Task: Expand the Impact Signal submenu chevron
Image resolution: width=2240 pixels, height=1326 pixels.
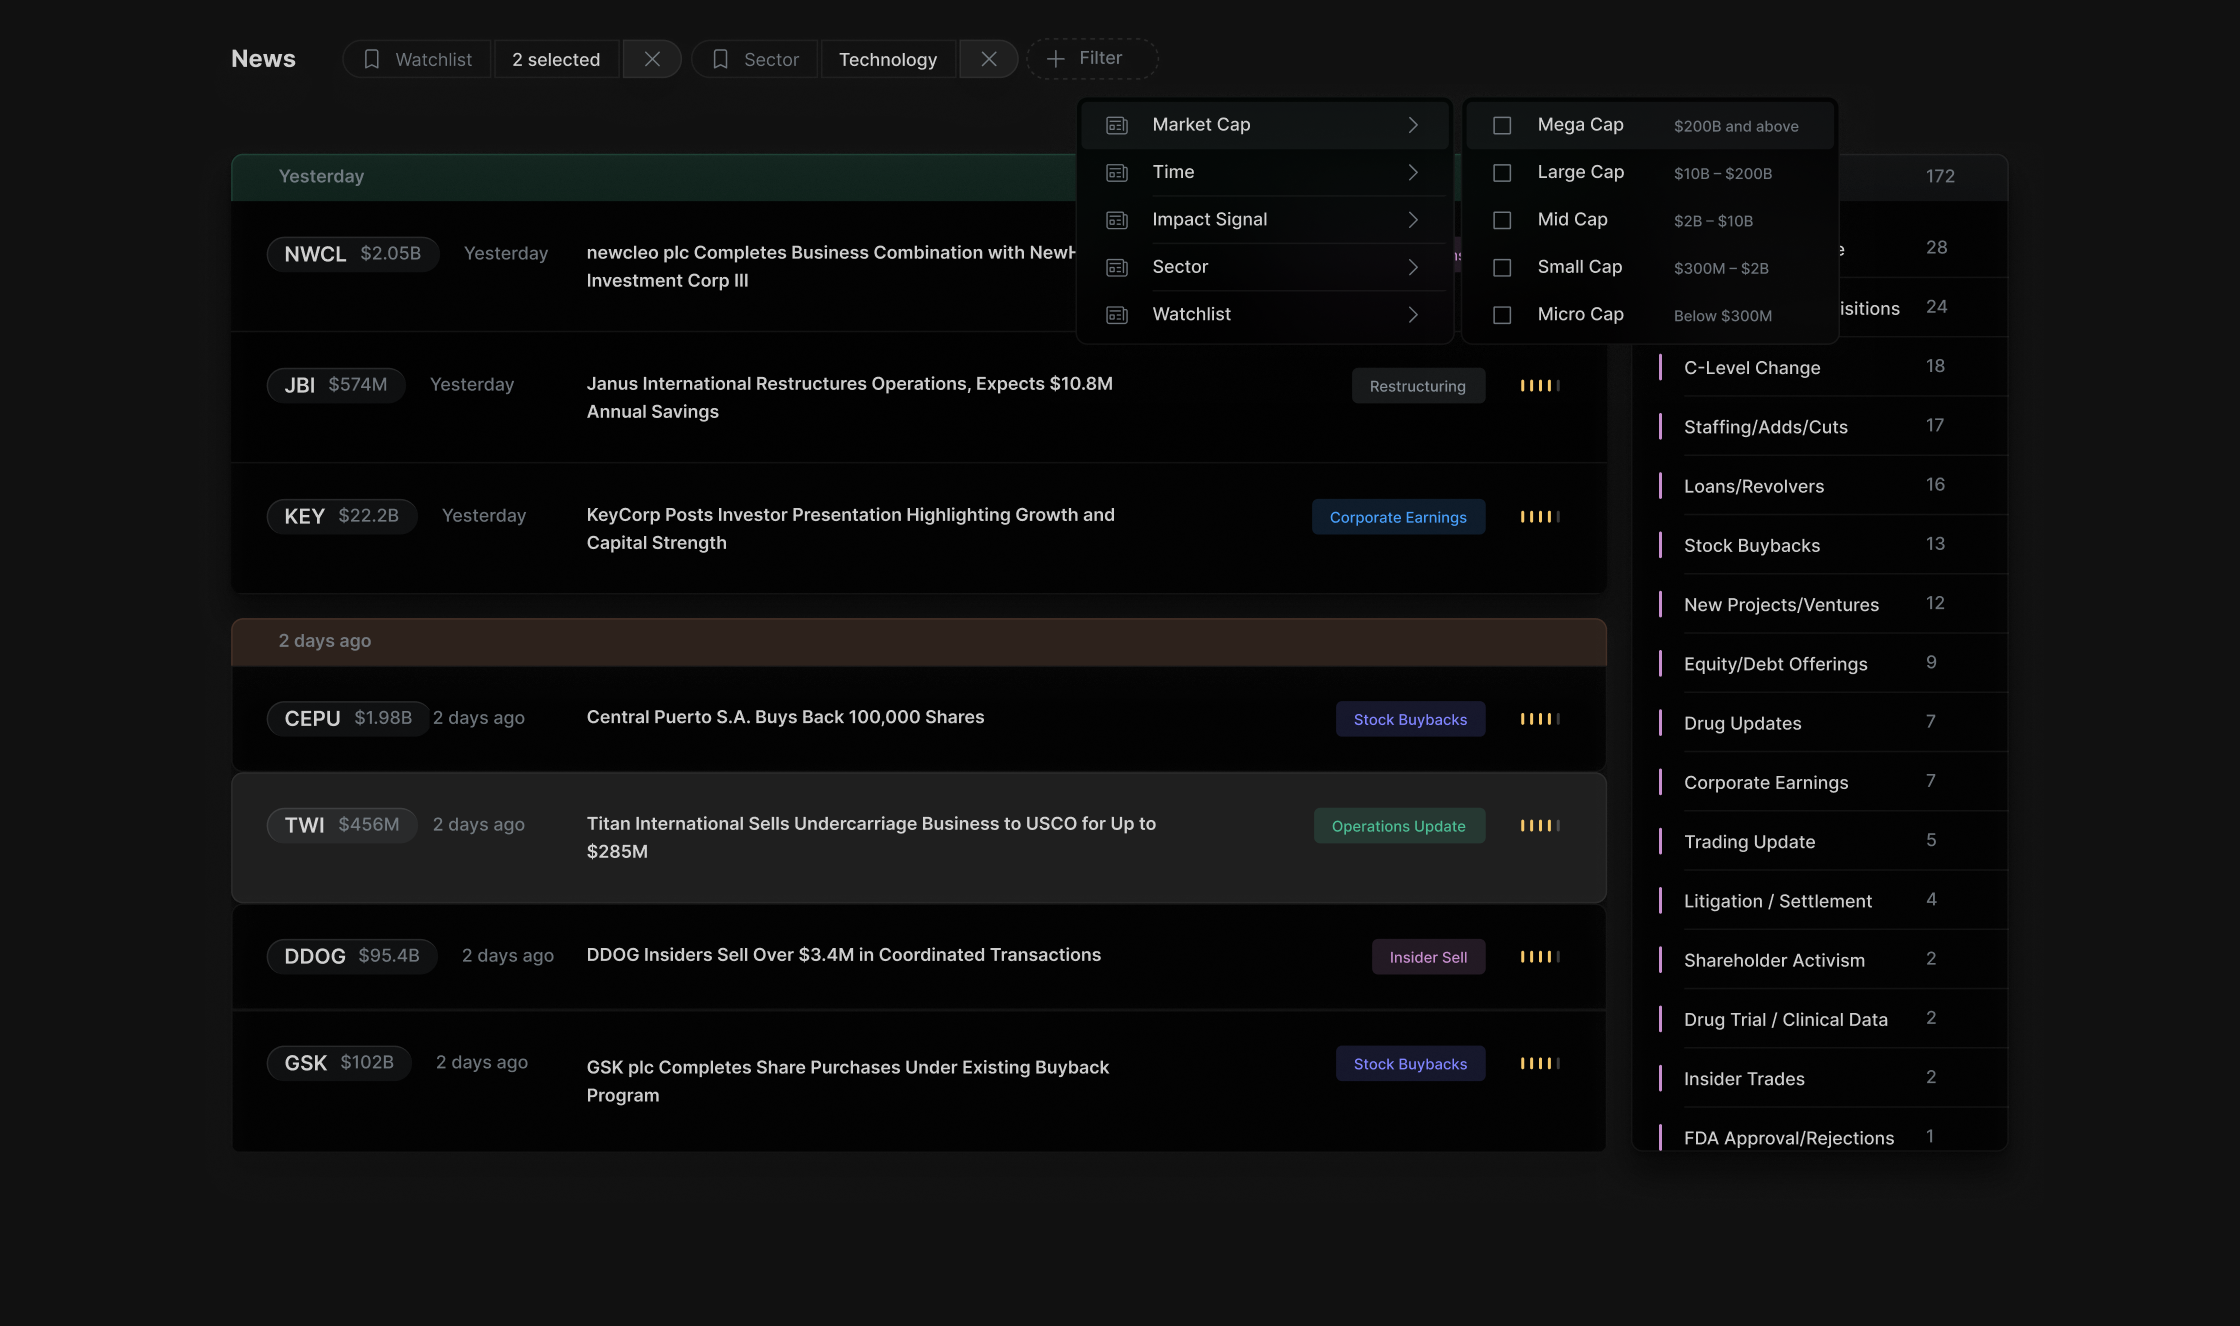Action: coord(1413,220)
